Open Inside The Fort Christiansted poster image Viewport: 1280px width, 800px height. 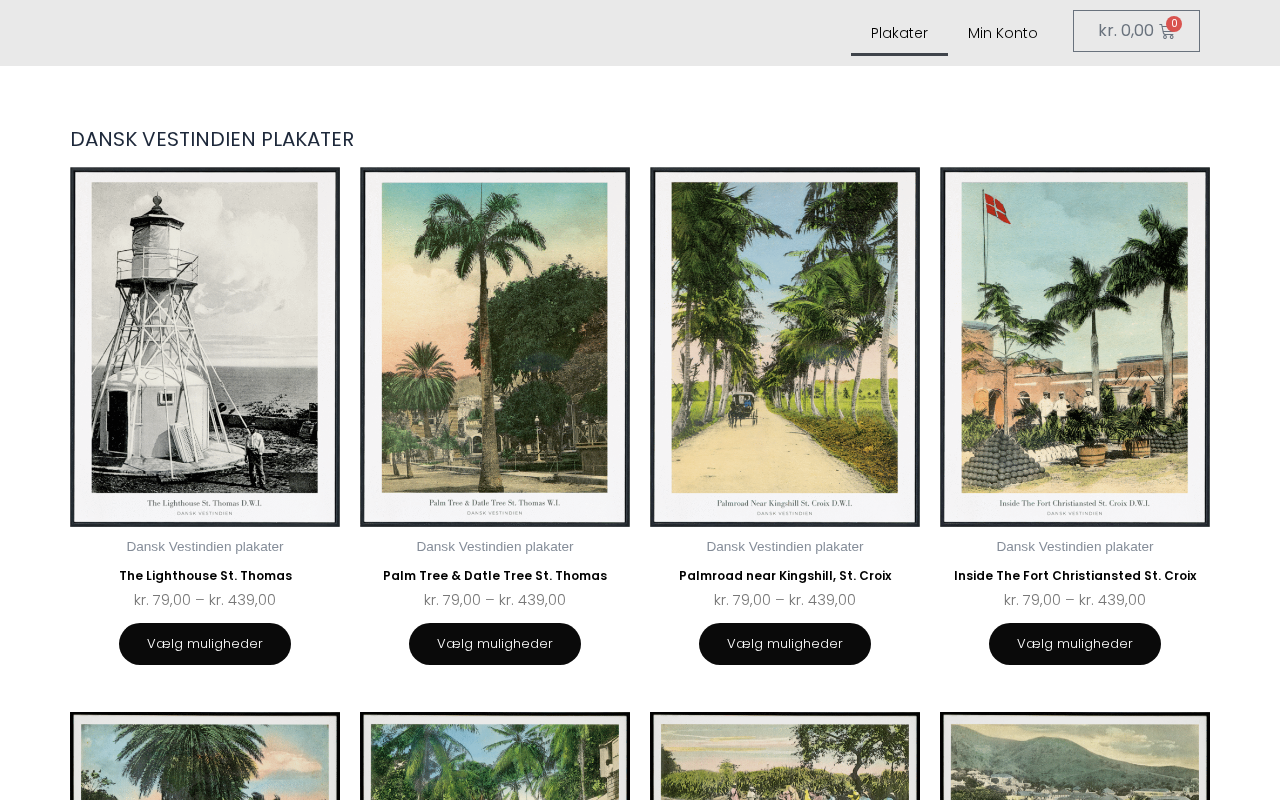(1075, 347)
